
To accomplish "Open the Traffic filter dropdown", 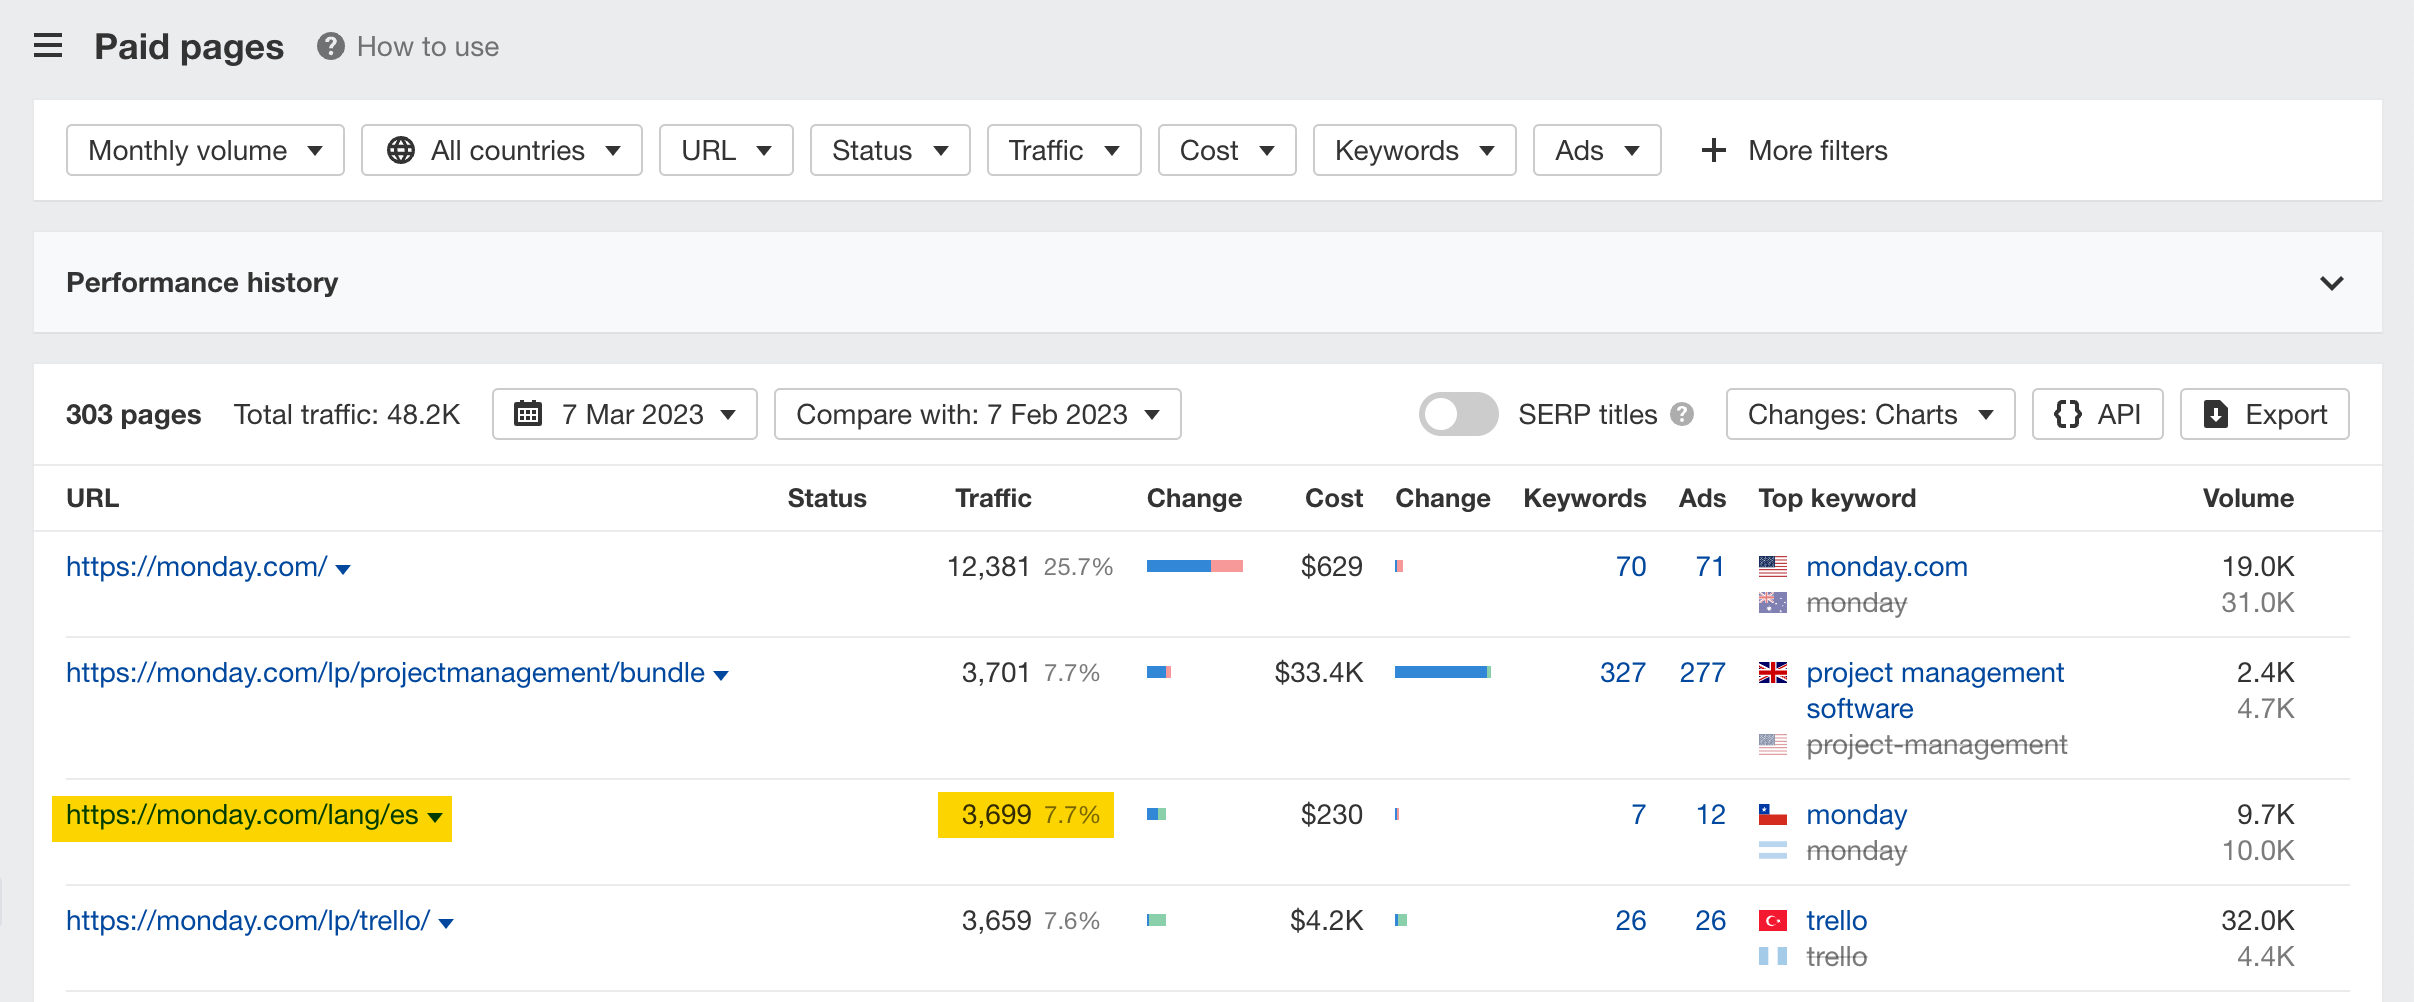I will 1064,150.
